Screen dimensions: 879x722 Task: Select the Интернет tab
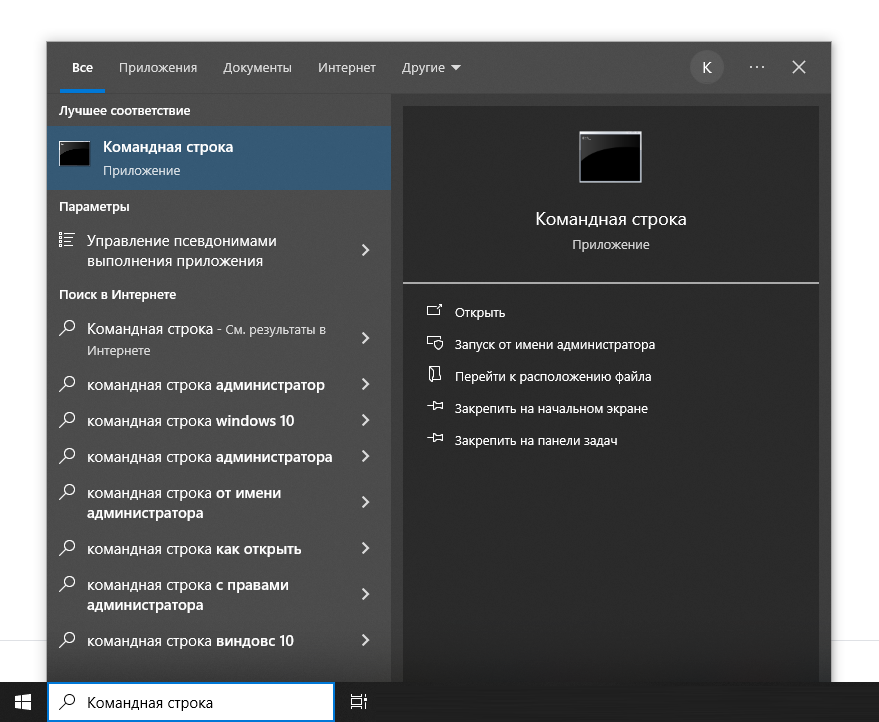coord(347,68)
